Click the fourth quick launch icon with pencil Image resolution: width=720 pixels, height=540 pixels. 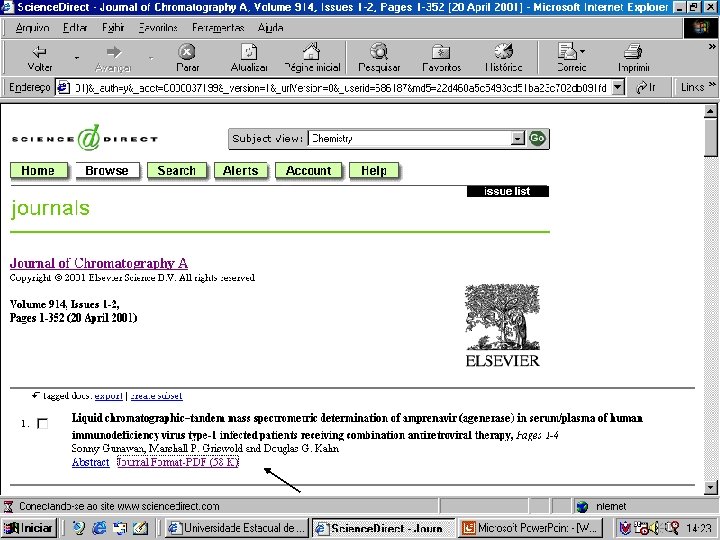coord(140,528)
